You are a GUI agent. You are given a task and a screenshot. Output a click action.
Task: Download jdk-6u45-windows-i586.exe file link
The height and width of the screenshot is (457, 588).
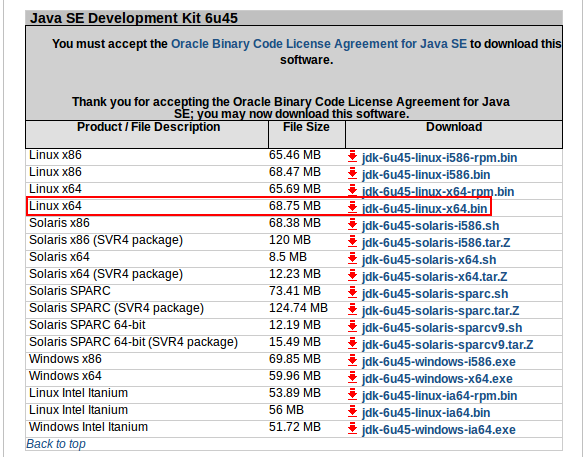439,361
